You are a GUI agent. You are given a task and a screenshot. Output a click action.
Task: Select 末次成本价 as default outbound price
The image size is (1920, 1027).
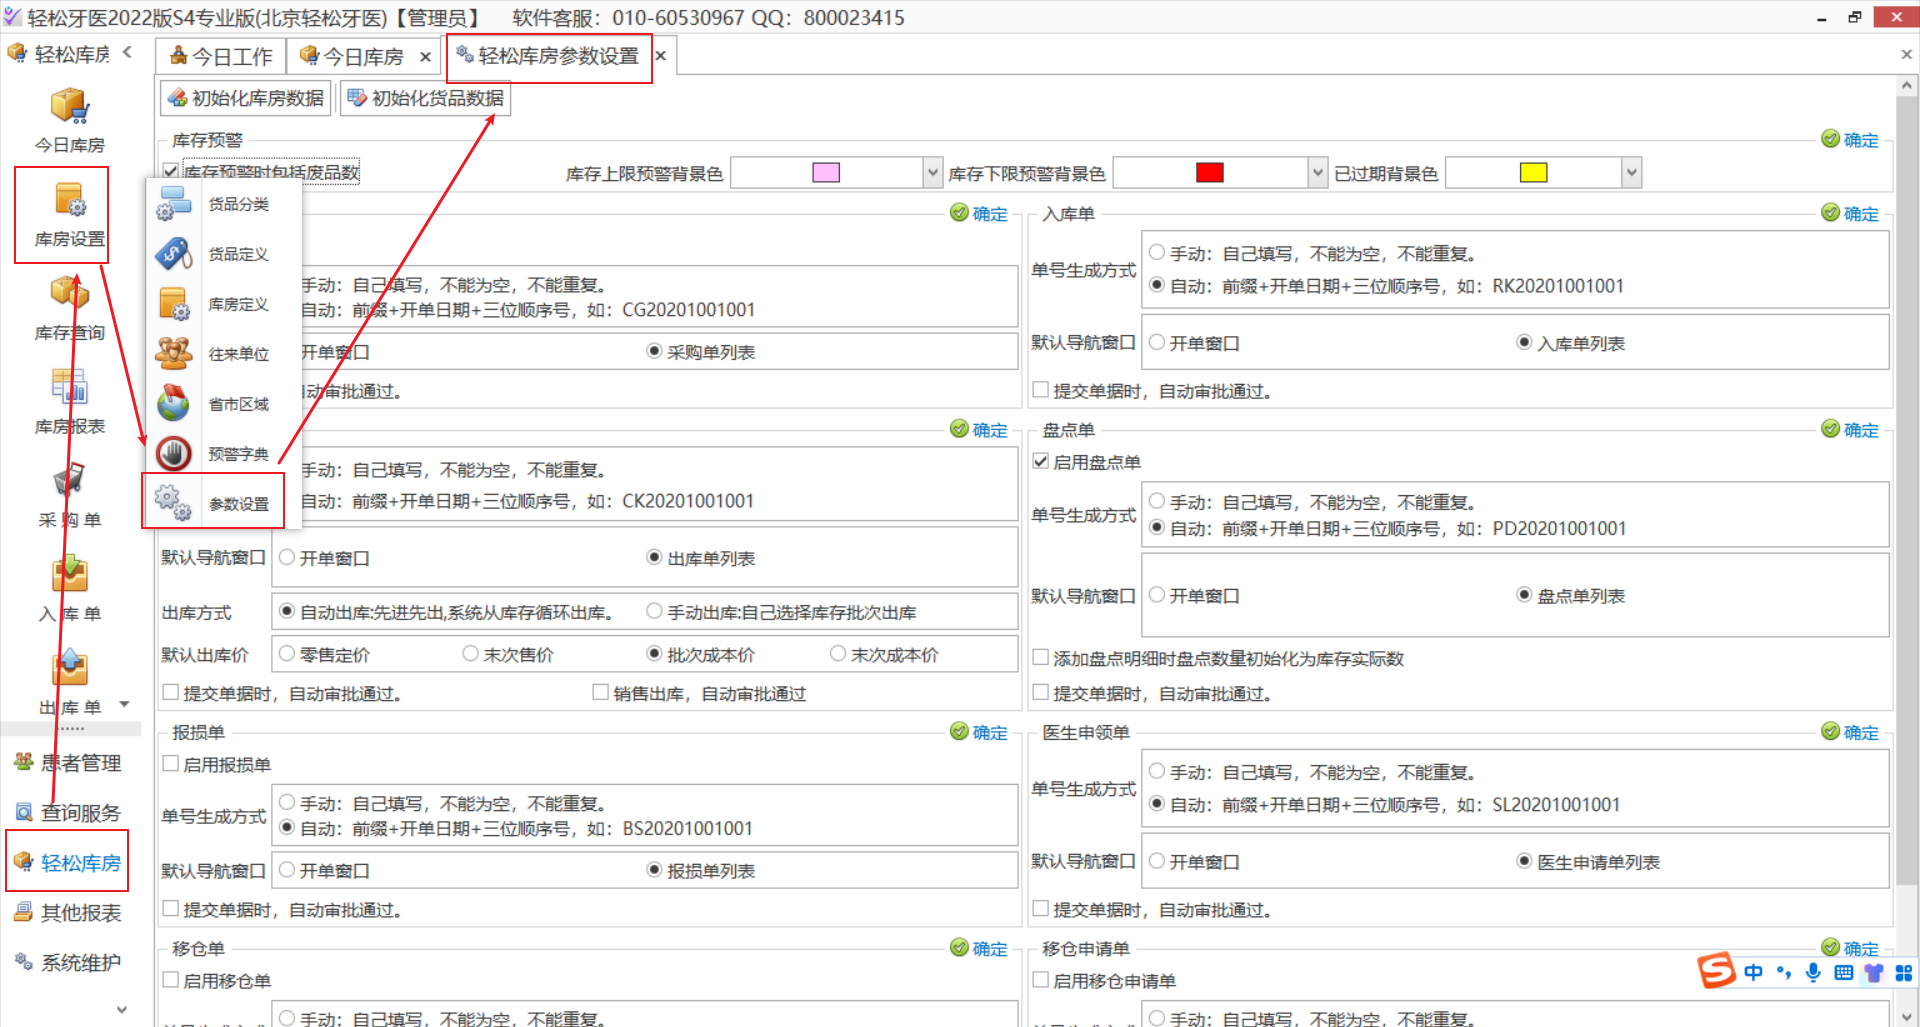click(838, 654)
